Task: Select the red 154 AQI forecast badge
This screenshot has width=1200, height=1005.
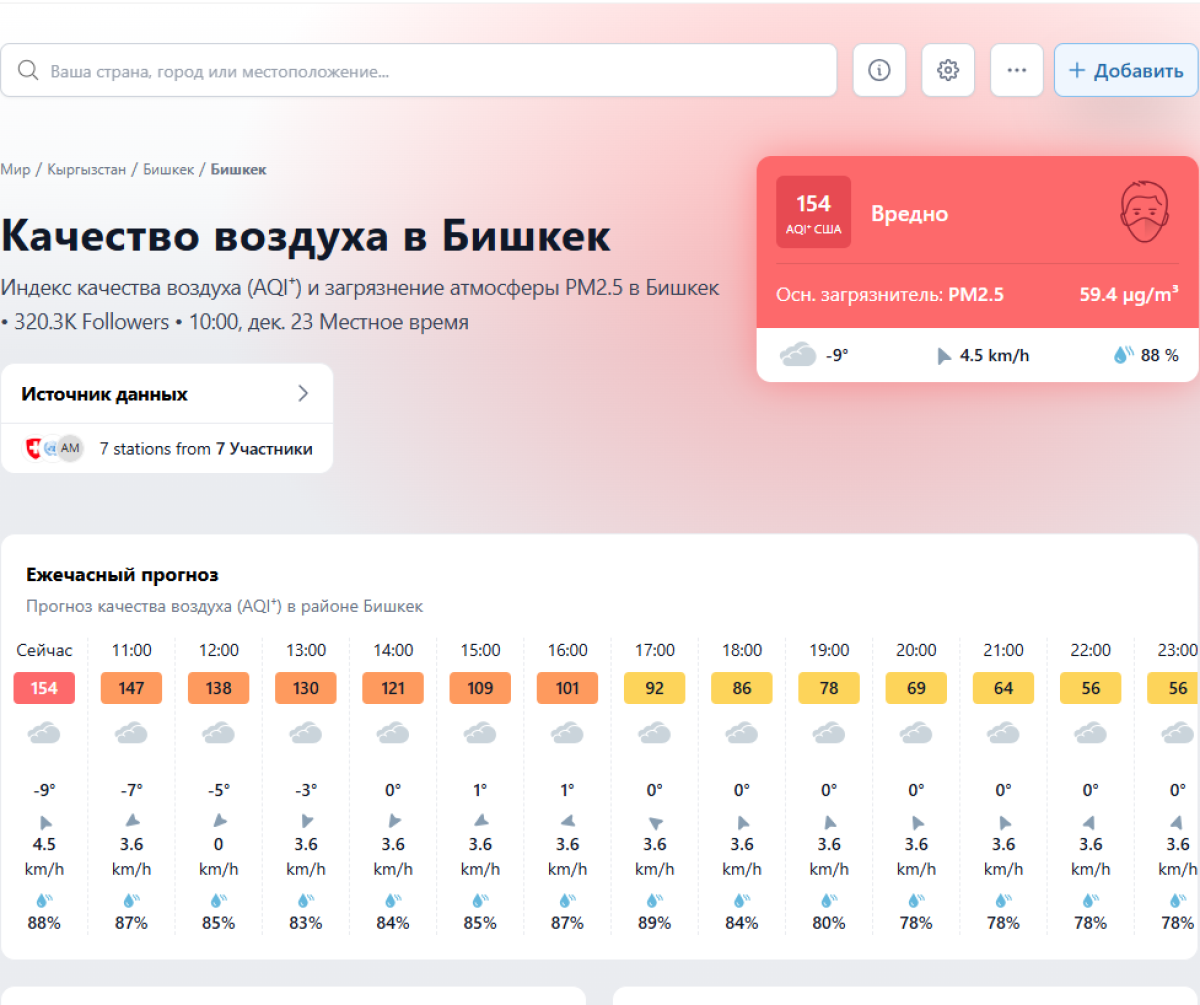Action: (x=44, y=688)
